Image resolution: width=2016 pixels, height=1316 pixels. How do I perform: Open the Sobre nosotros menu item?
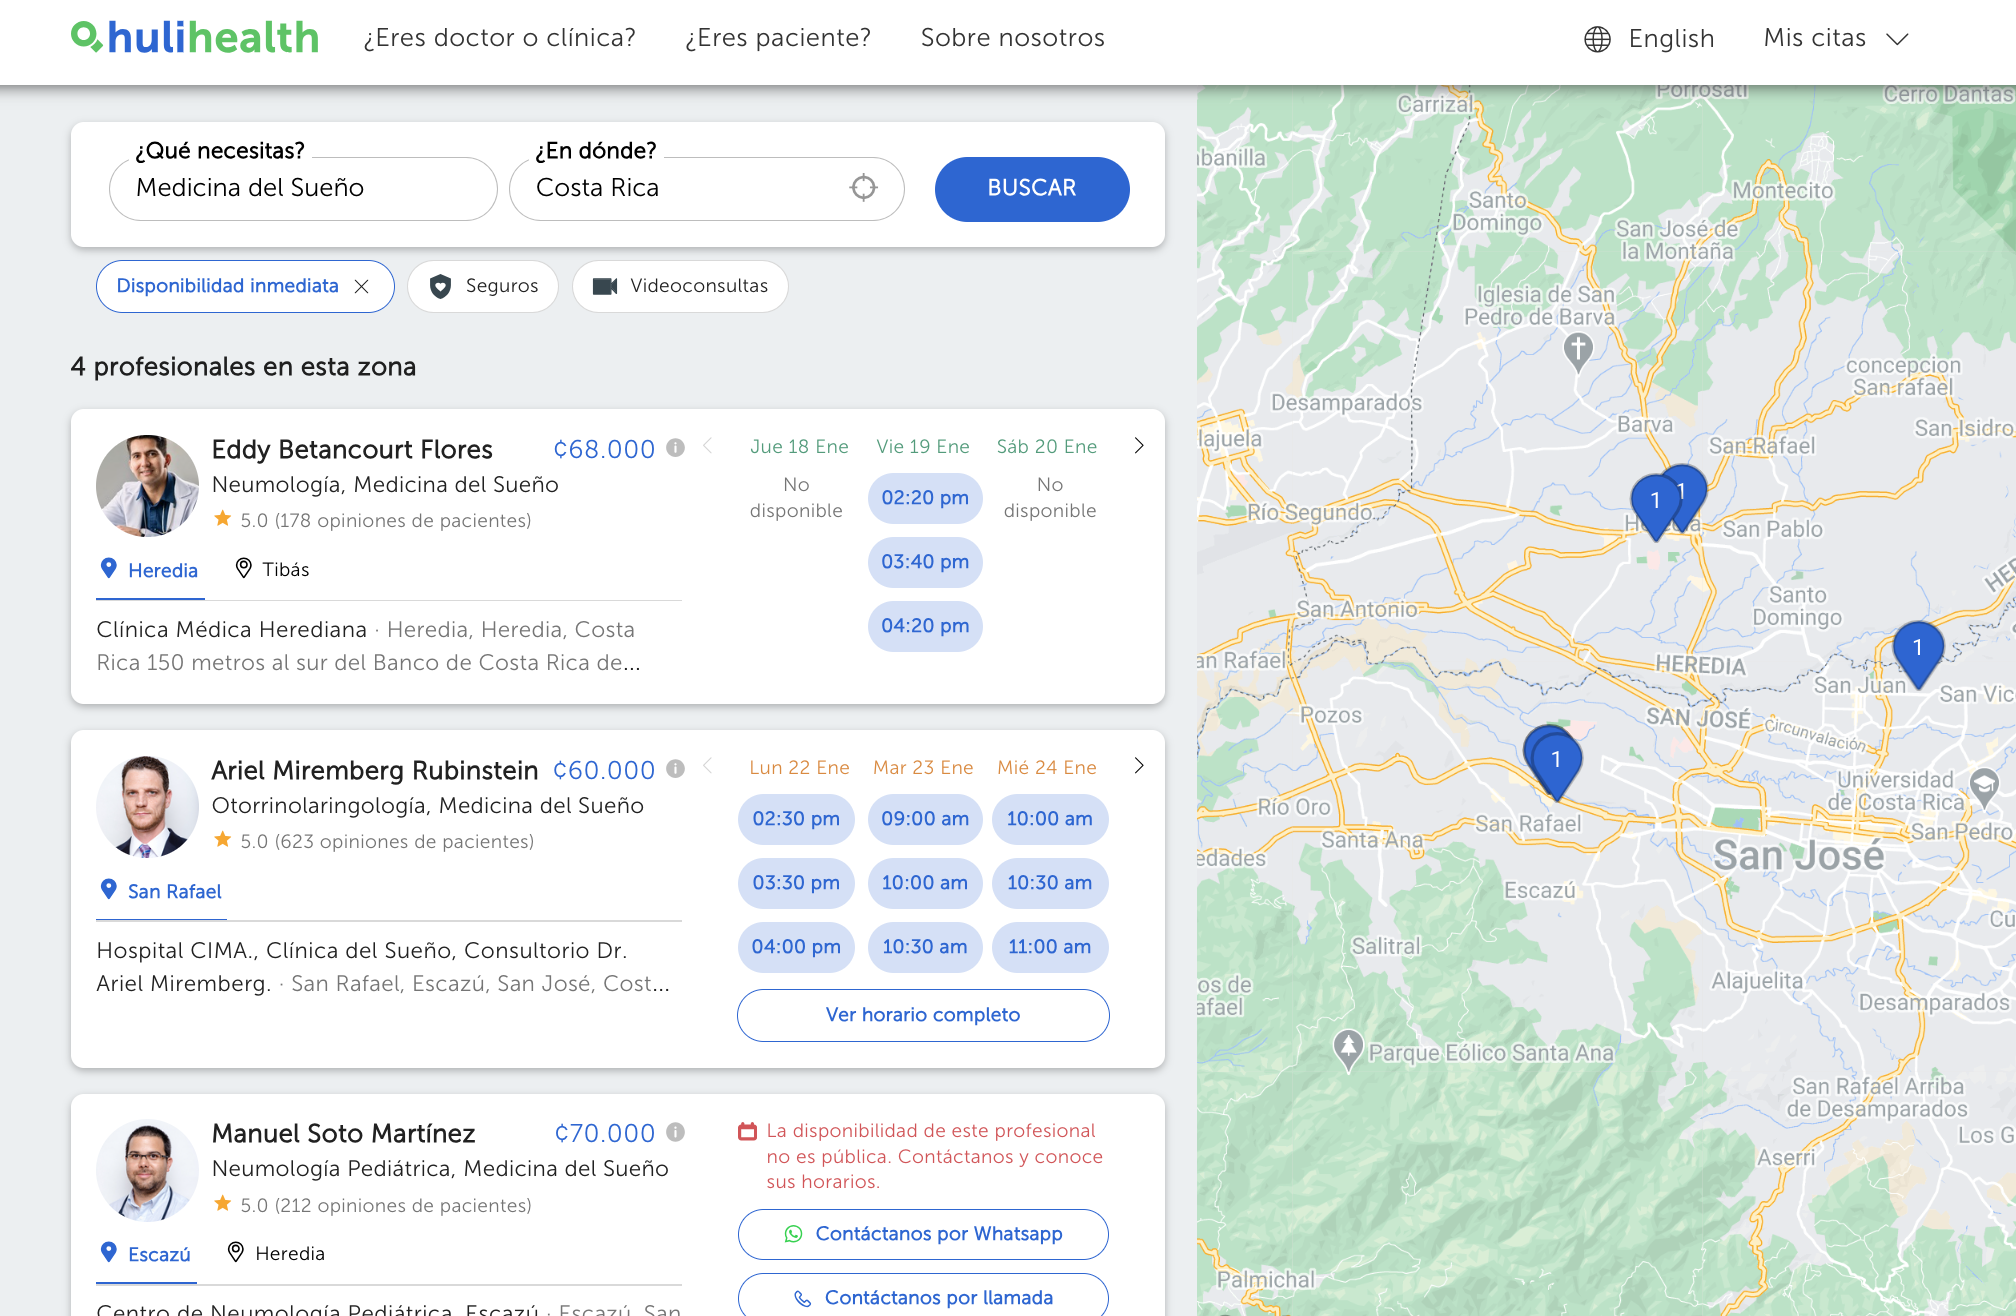(1012, 38)
